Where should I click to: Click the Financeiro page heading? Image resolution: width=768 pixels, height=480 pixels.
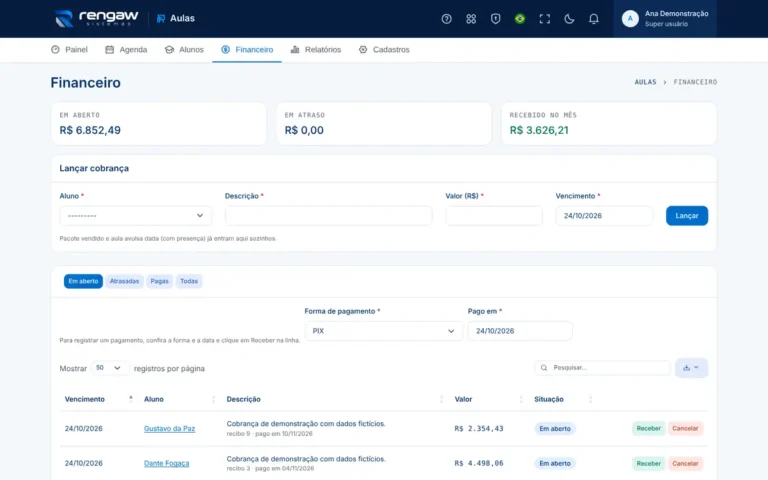pyautogui.click(x=85, y=82)
